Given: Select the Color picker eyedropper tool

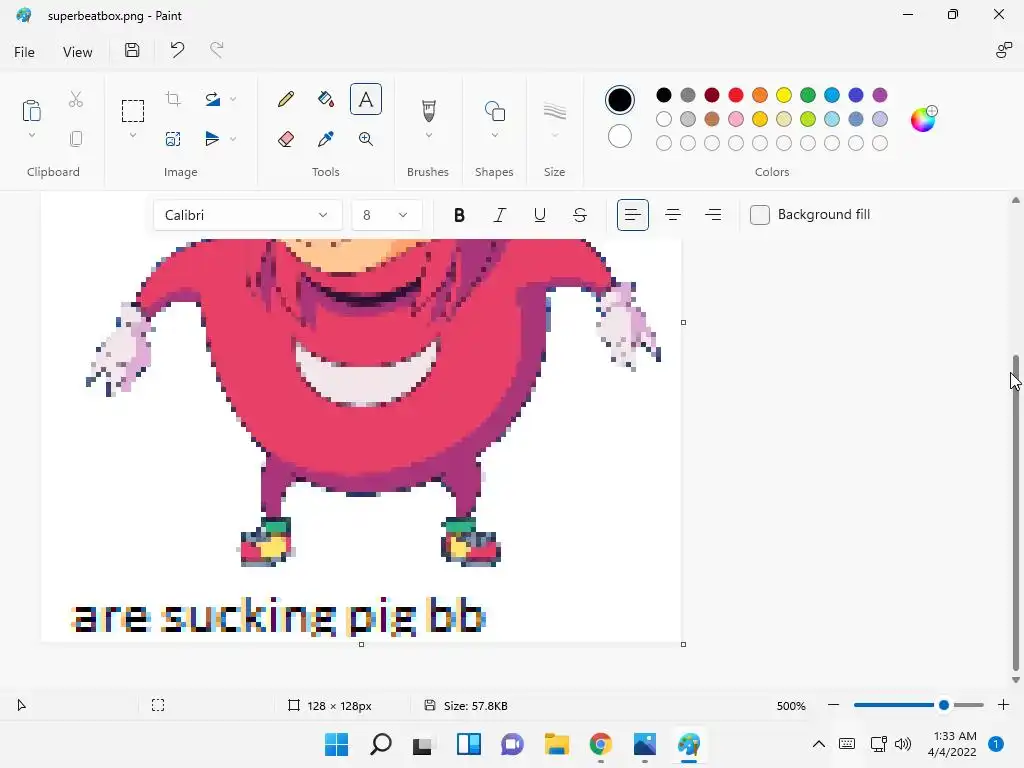Looking at the screenshot, I should 325,139.
